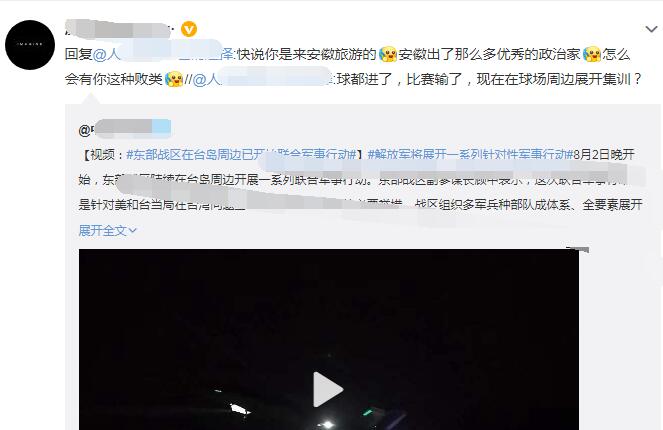This screenshot has width=663, height=430.
Task: Click crying emoji after 安徽旅游的
Action: point(388,54)
